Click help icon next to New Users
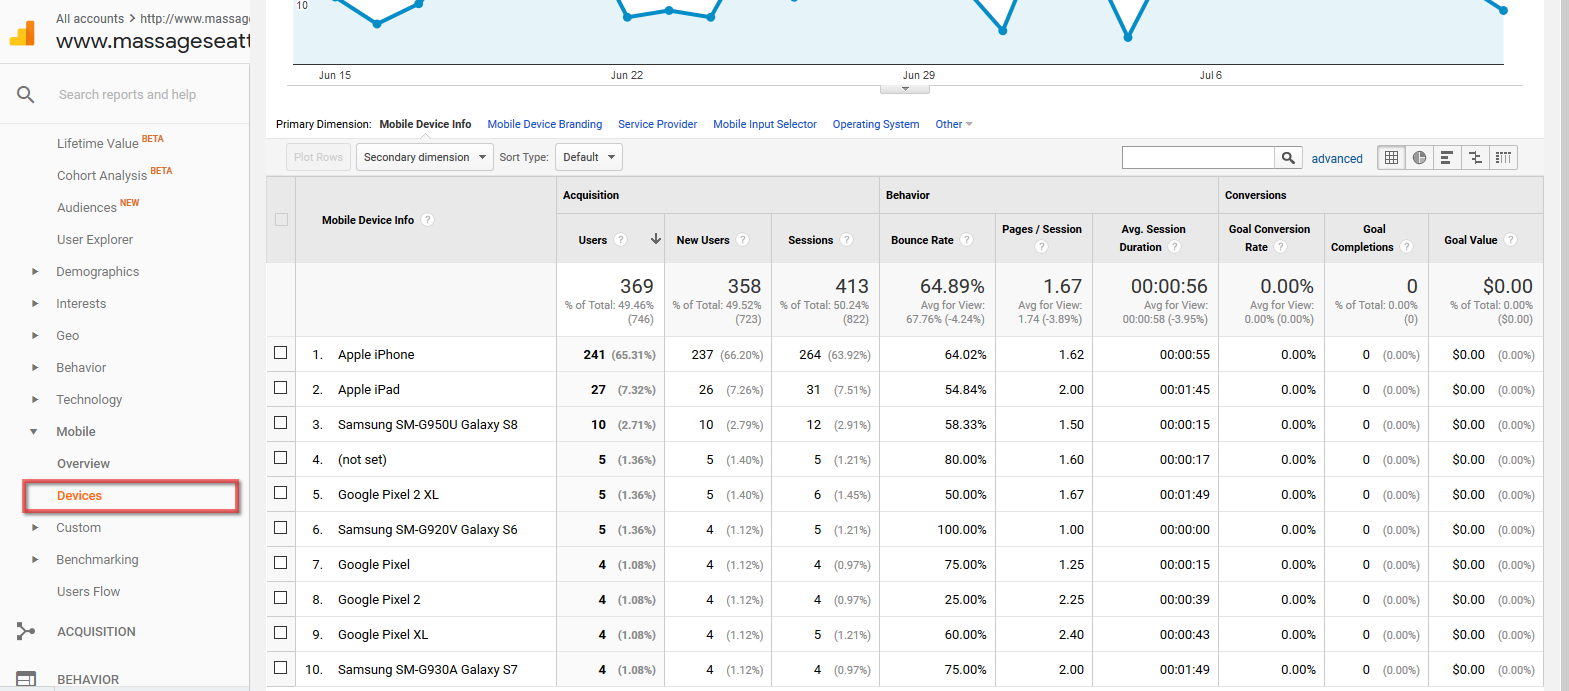Image resolution: width=1569 pixels, height=691 pixels. (743, 240)
